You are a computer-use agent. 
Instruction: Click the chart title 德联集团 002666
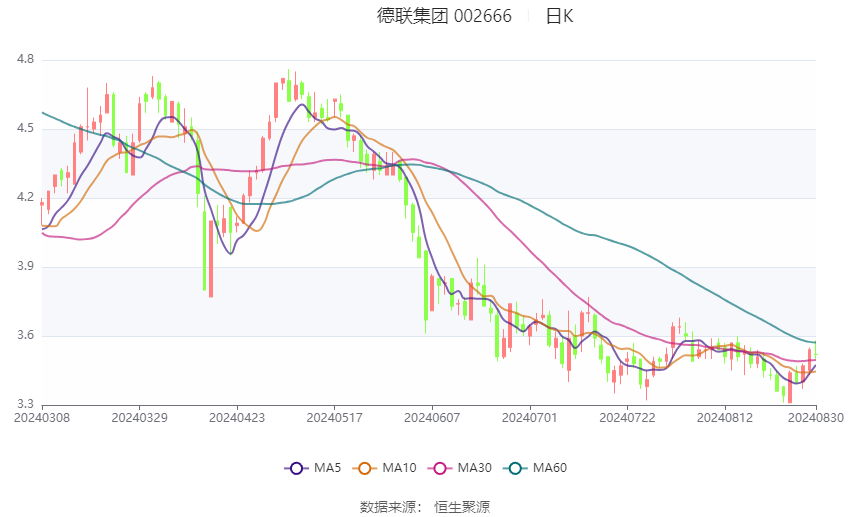(444, 16)
